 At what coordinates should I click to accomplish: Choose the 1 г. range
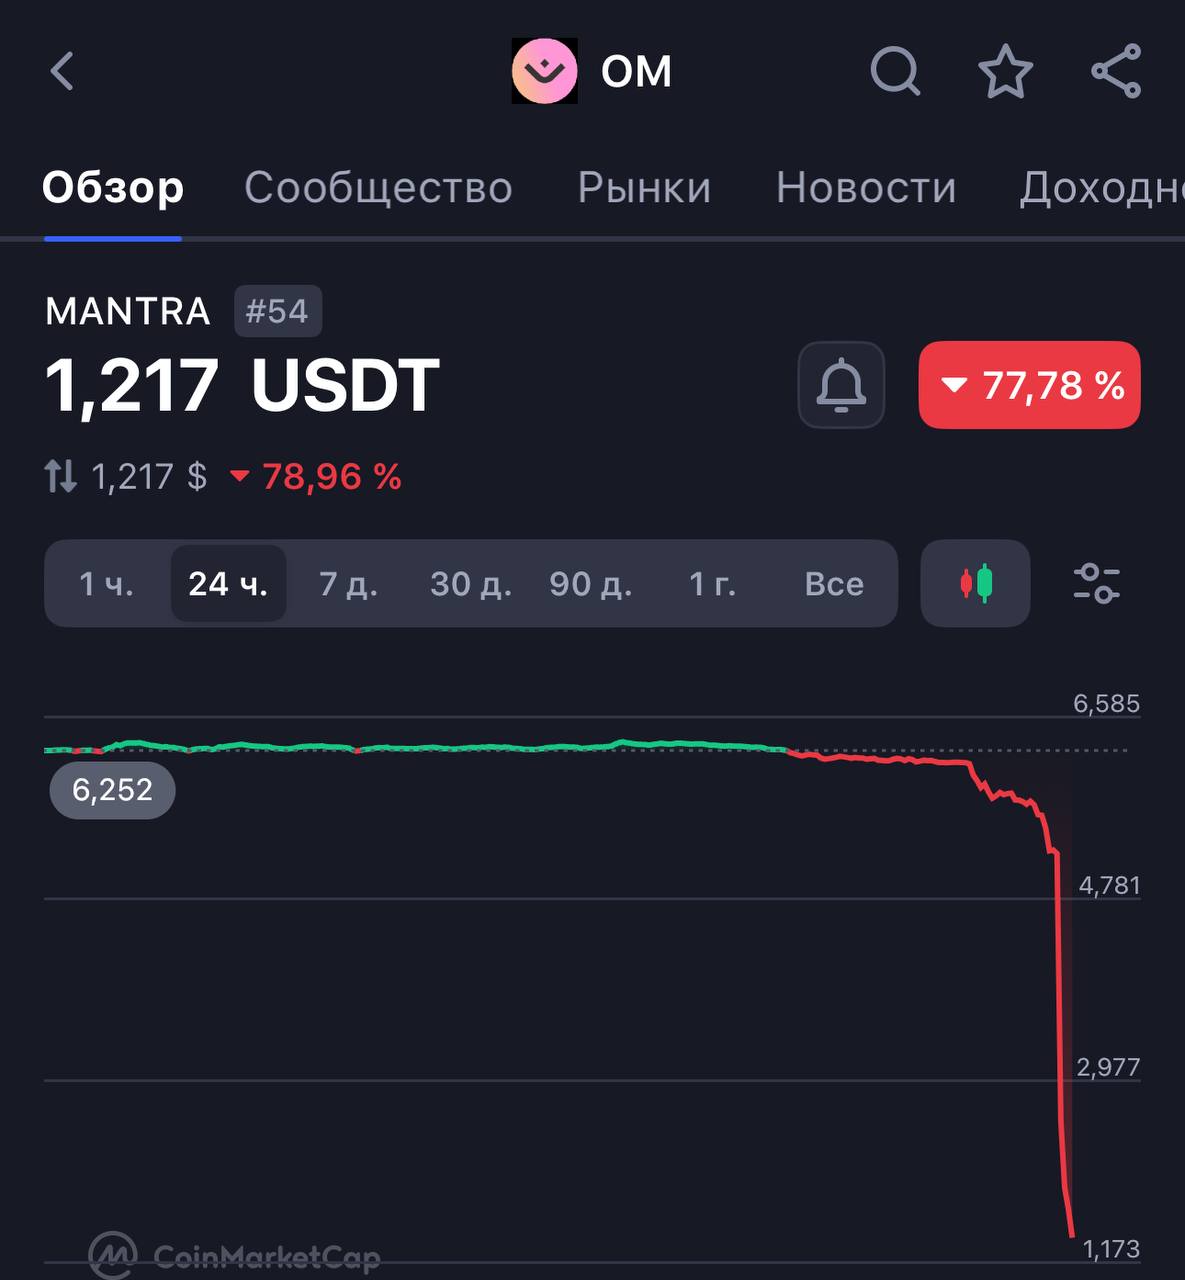[713, 584]
